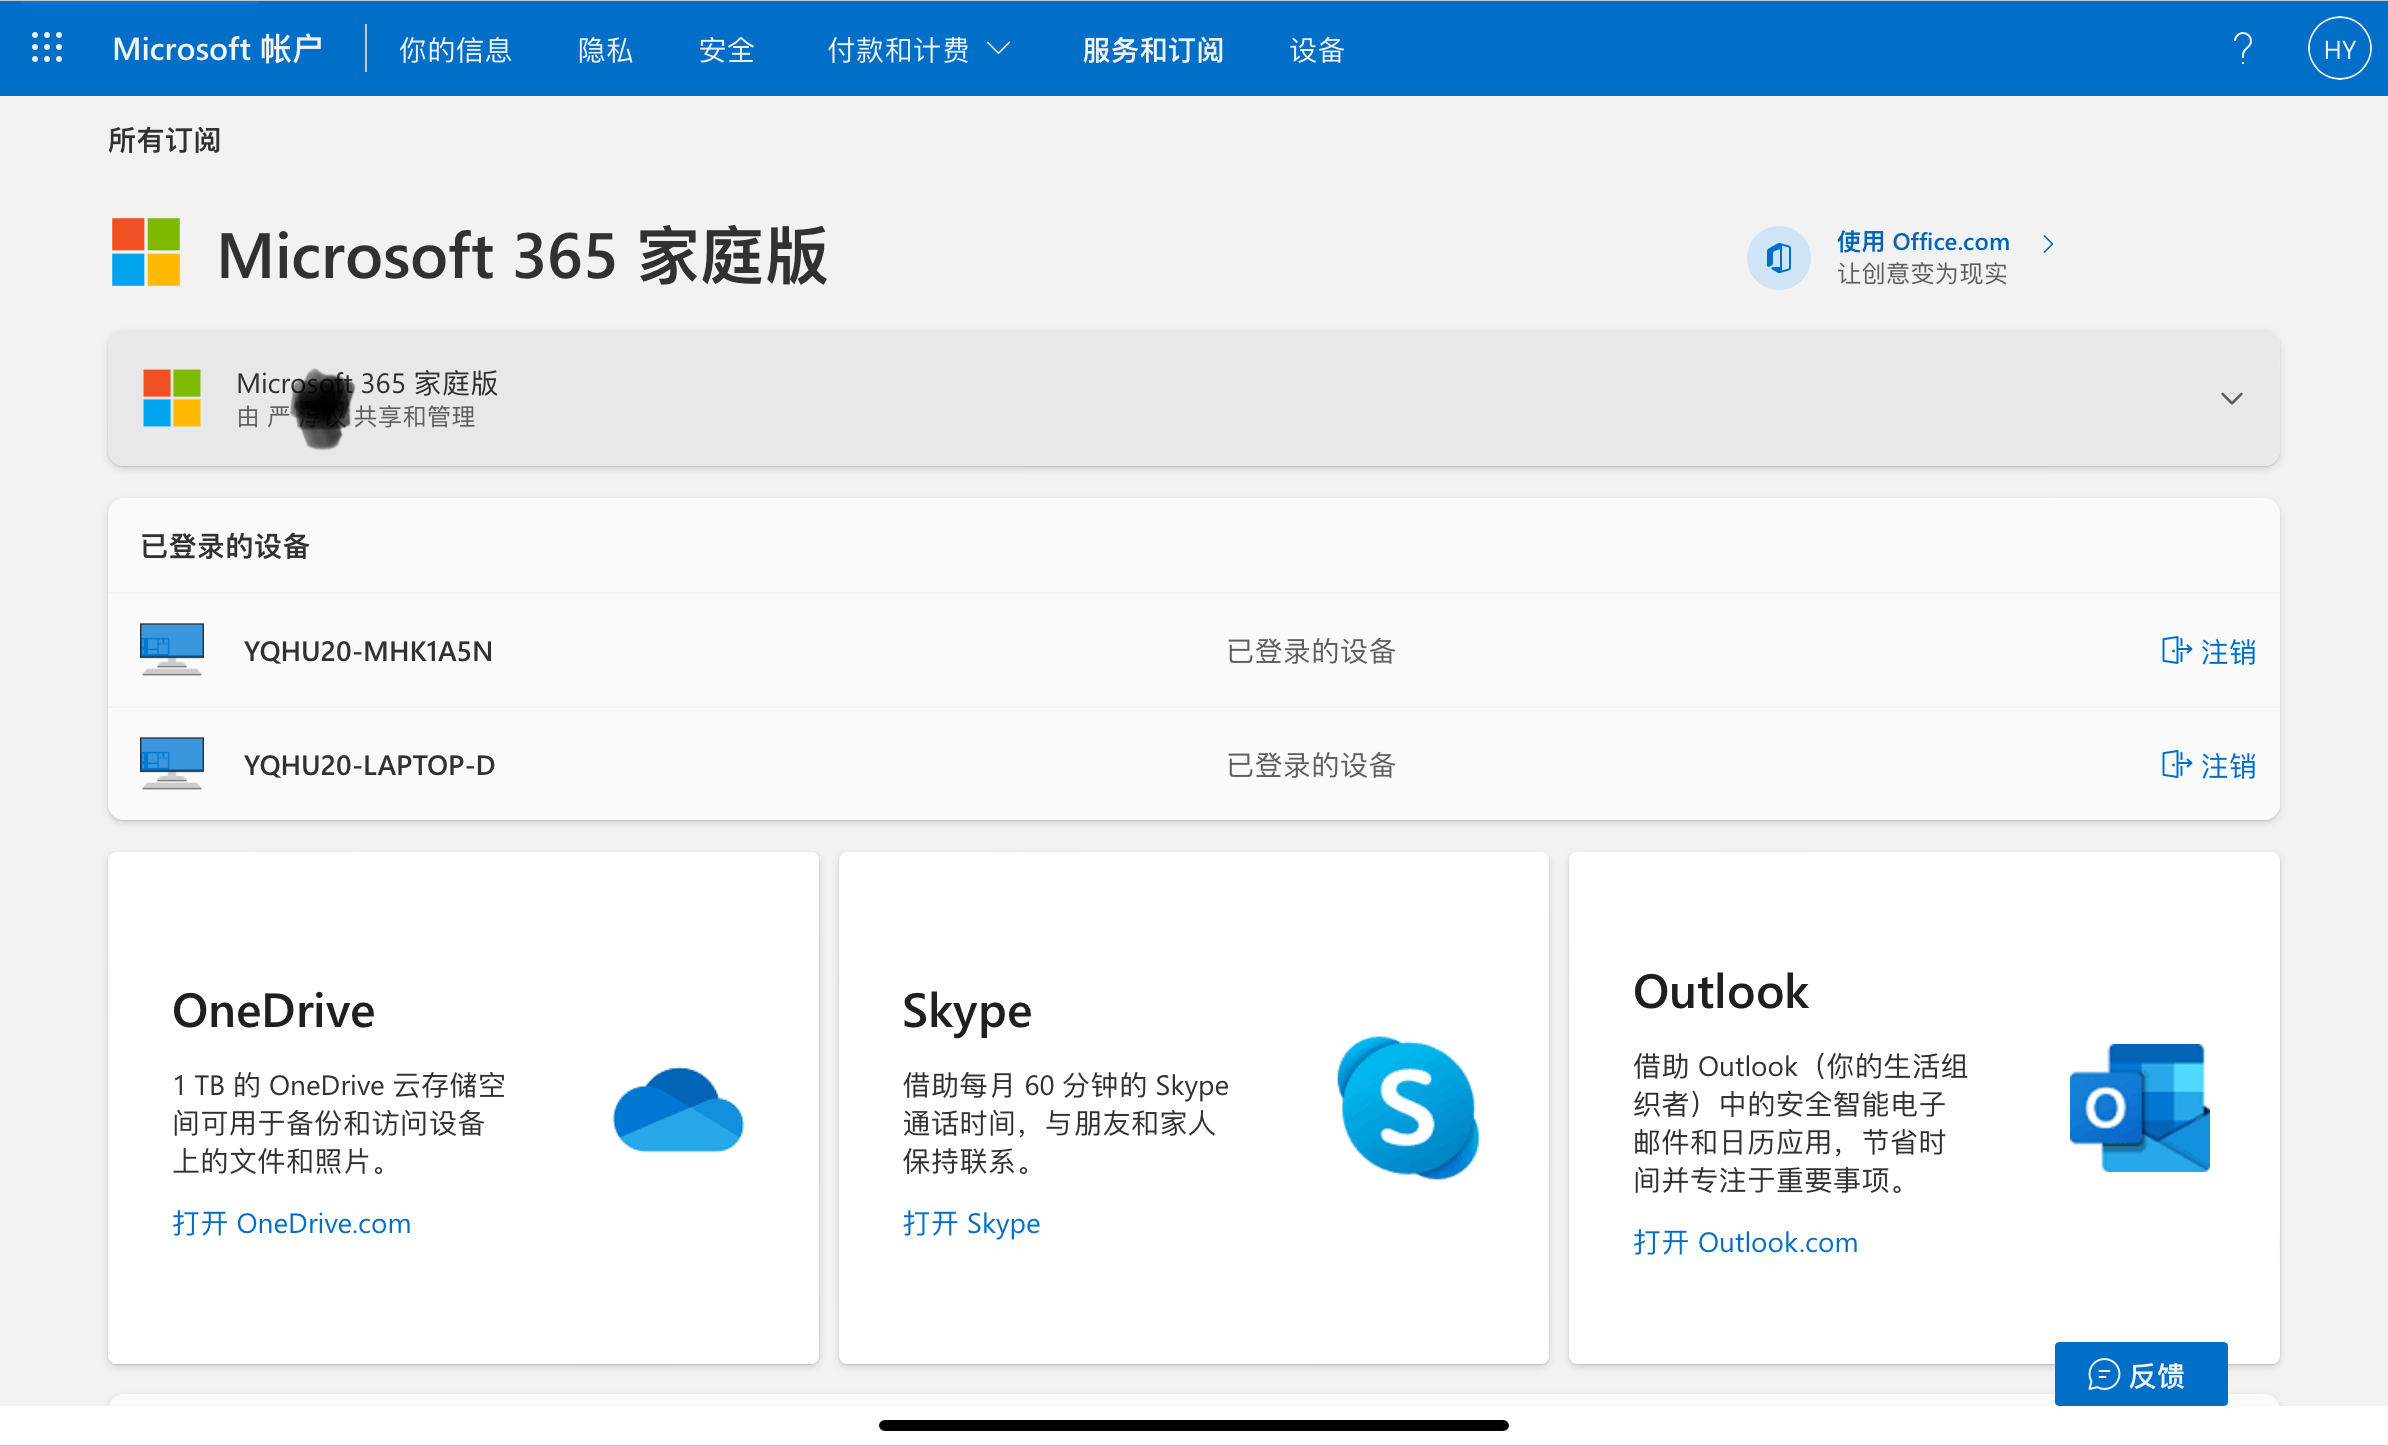Click the arrow next to 使用 Office.com

pyautogui.click(x=2048, y=244)
